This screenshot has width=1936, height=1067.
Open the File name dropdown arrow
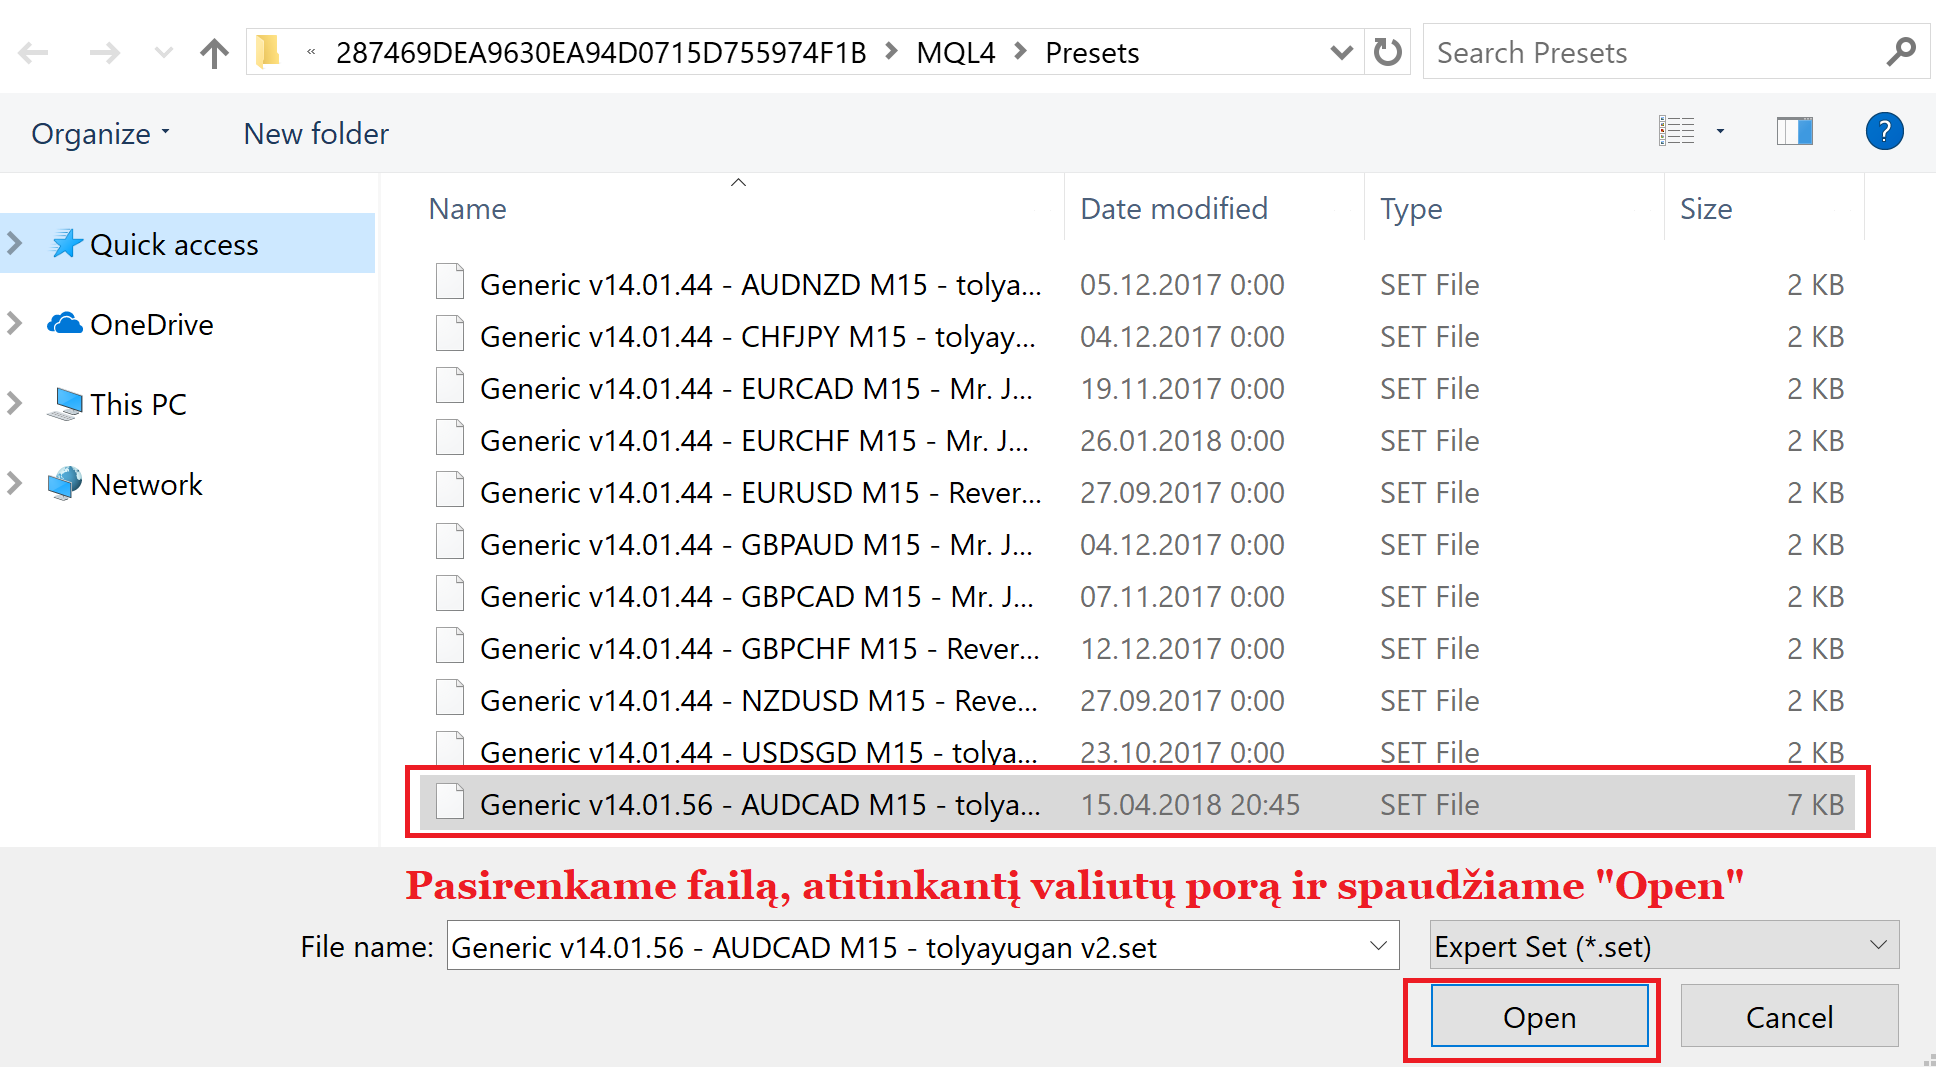(x=1378, y=946)
